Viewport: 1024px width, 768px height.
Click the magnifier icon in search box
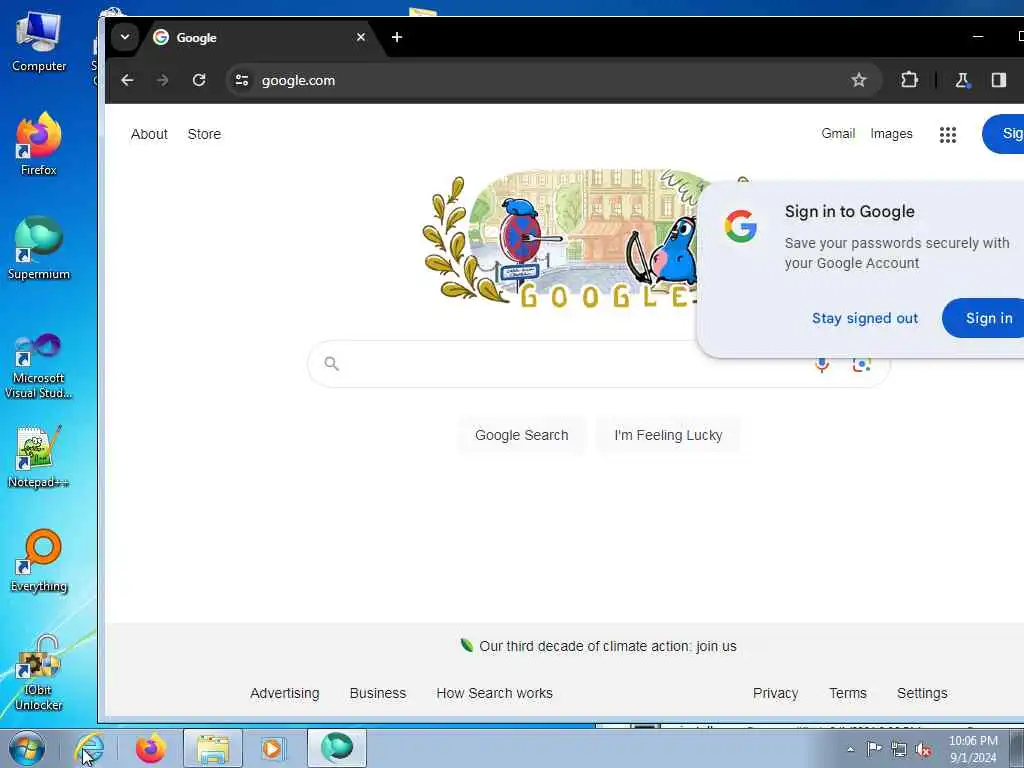coord(331,364)
